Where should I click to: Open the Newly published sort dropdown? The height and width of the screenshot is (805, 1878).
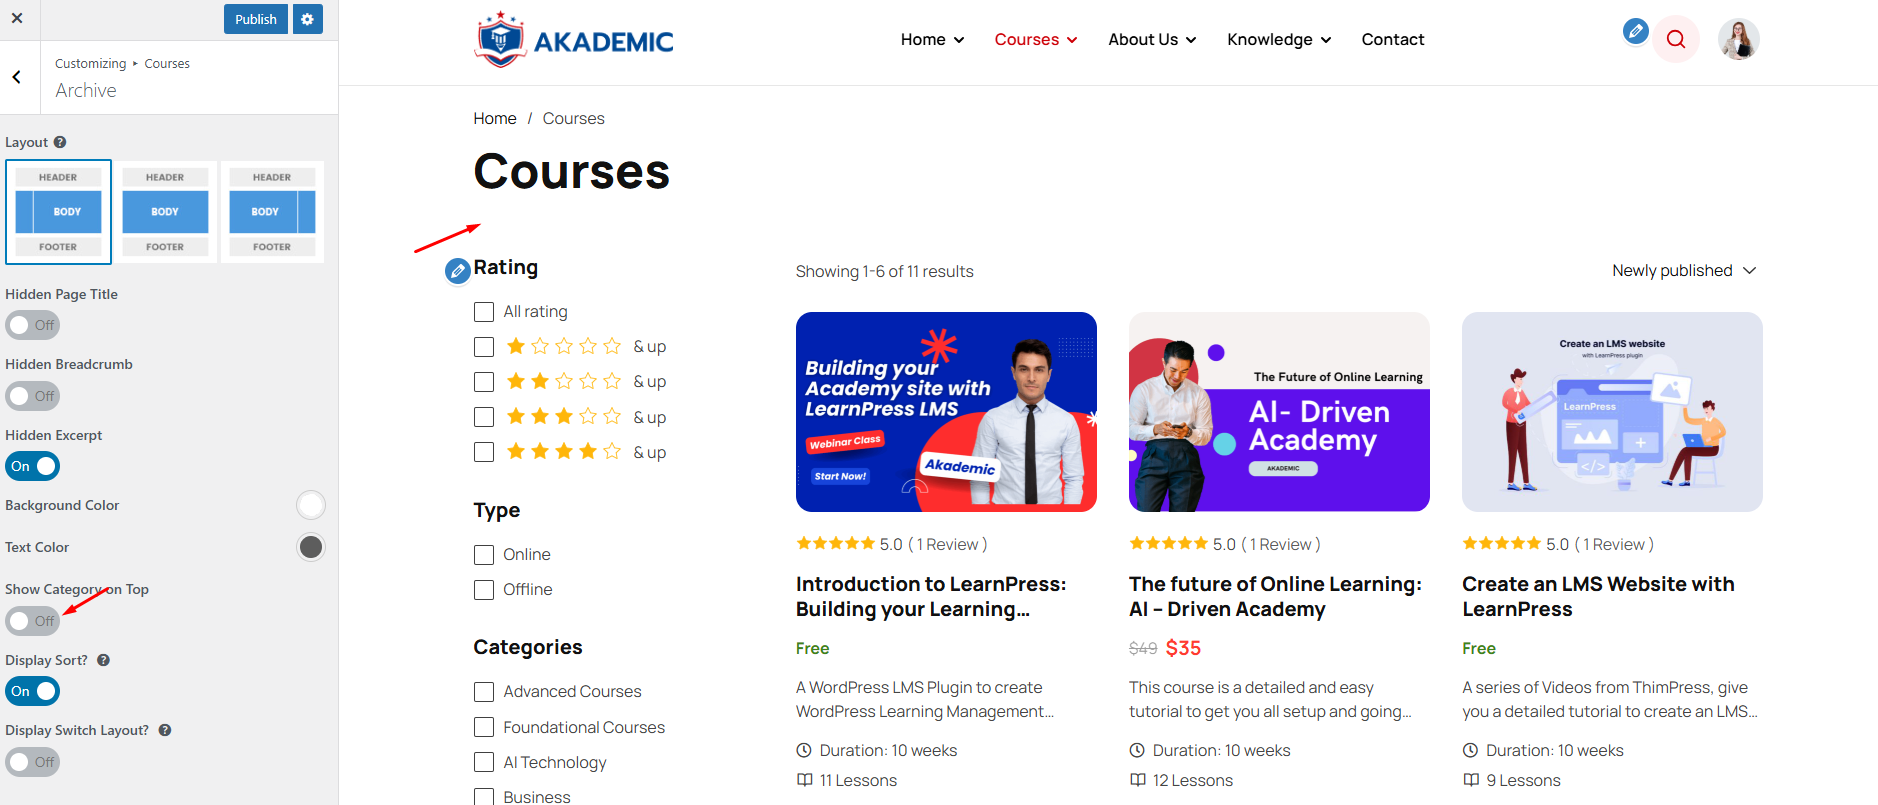click(x=1683, y=271)
